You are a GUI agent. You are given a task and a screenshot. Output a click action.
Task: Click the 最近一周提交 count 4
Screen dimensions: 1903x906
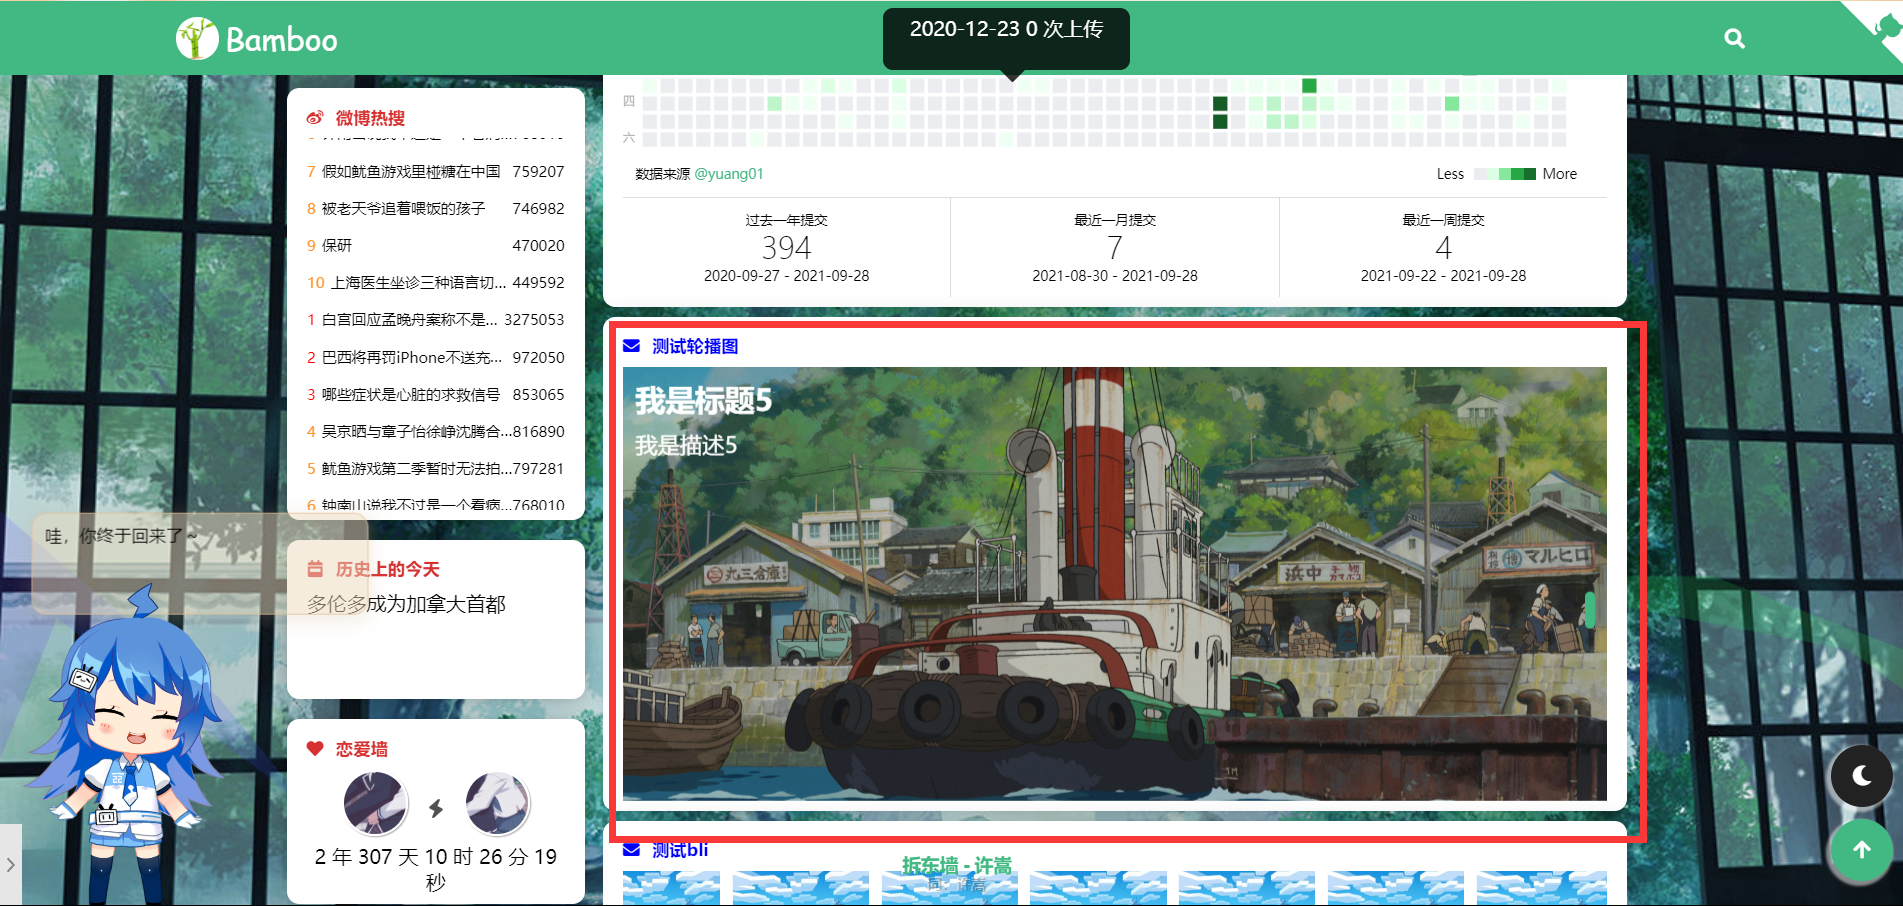click(x=1443, y=248)
